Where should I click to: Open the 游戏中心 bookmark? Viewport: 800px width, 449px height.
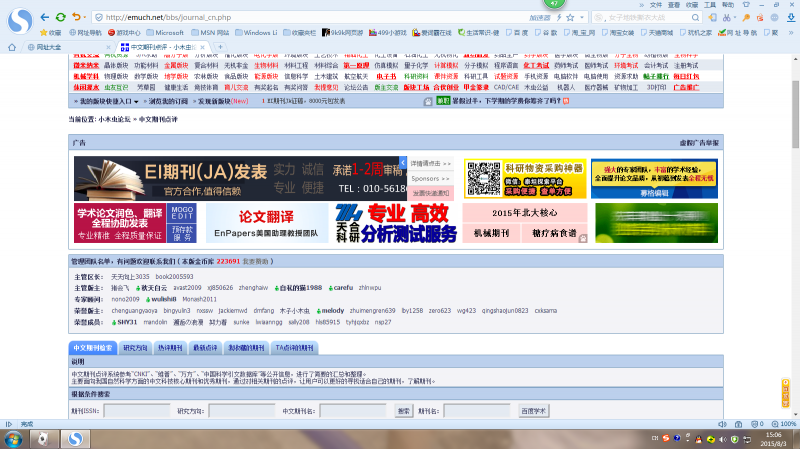tap(124, 33)
